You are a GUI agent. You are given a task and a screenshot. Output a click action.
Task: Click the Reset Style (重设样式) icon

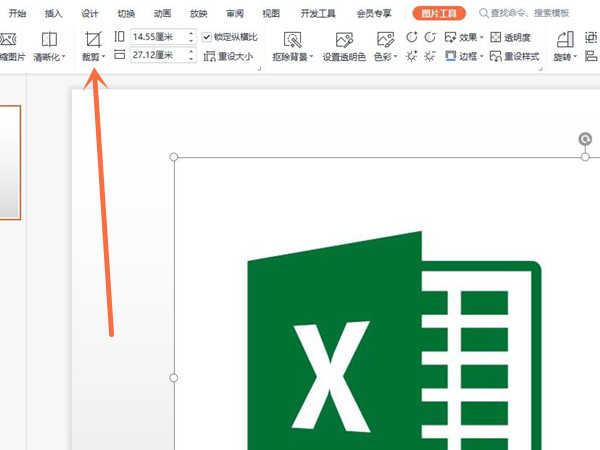pos(496,57)
